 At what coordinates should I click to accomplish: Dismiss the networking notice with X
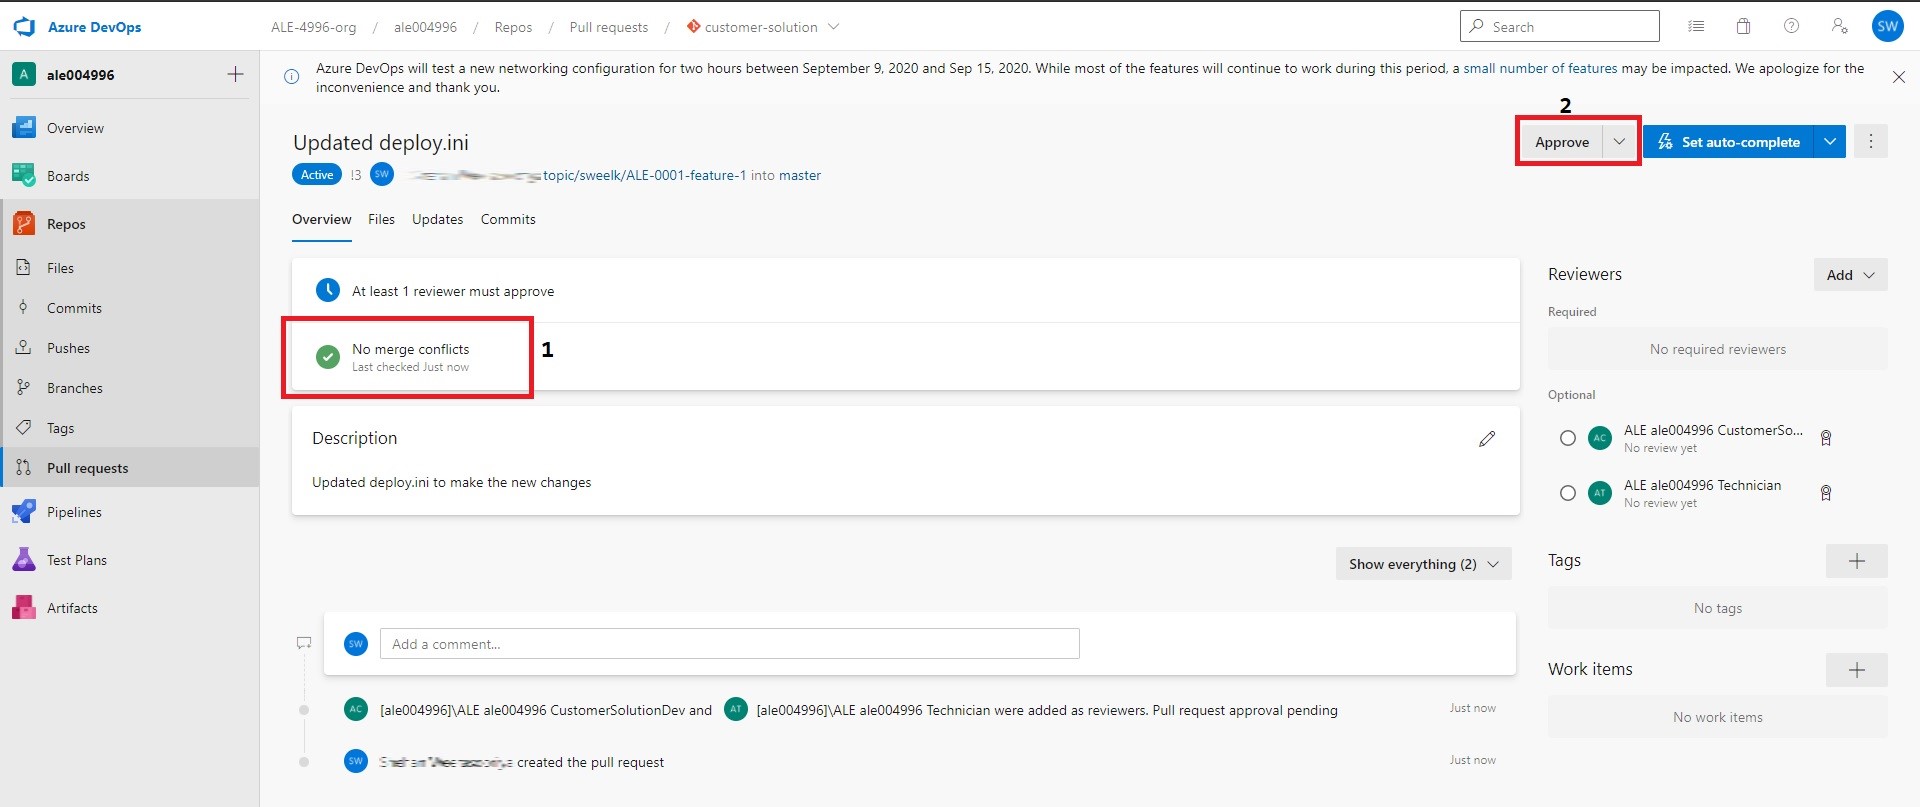coord(1898,77)
